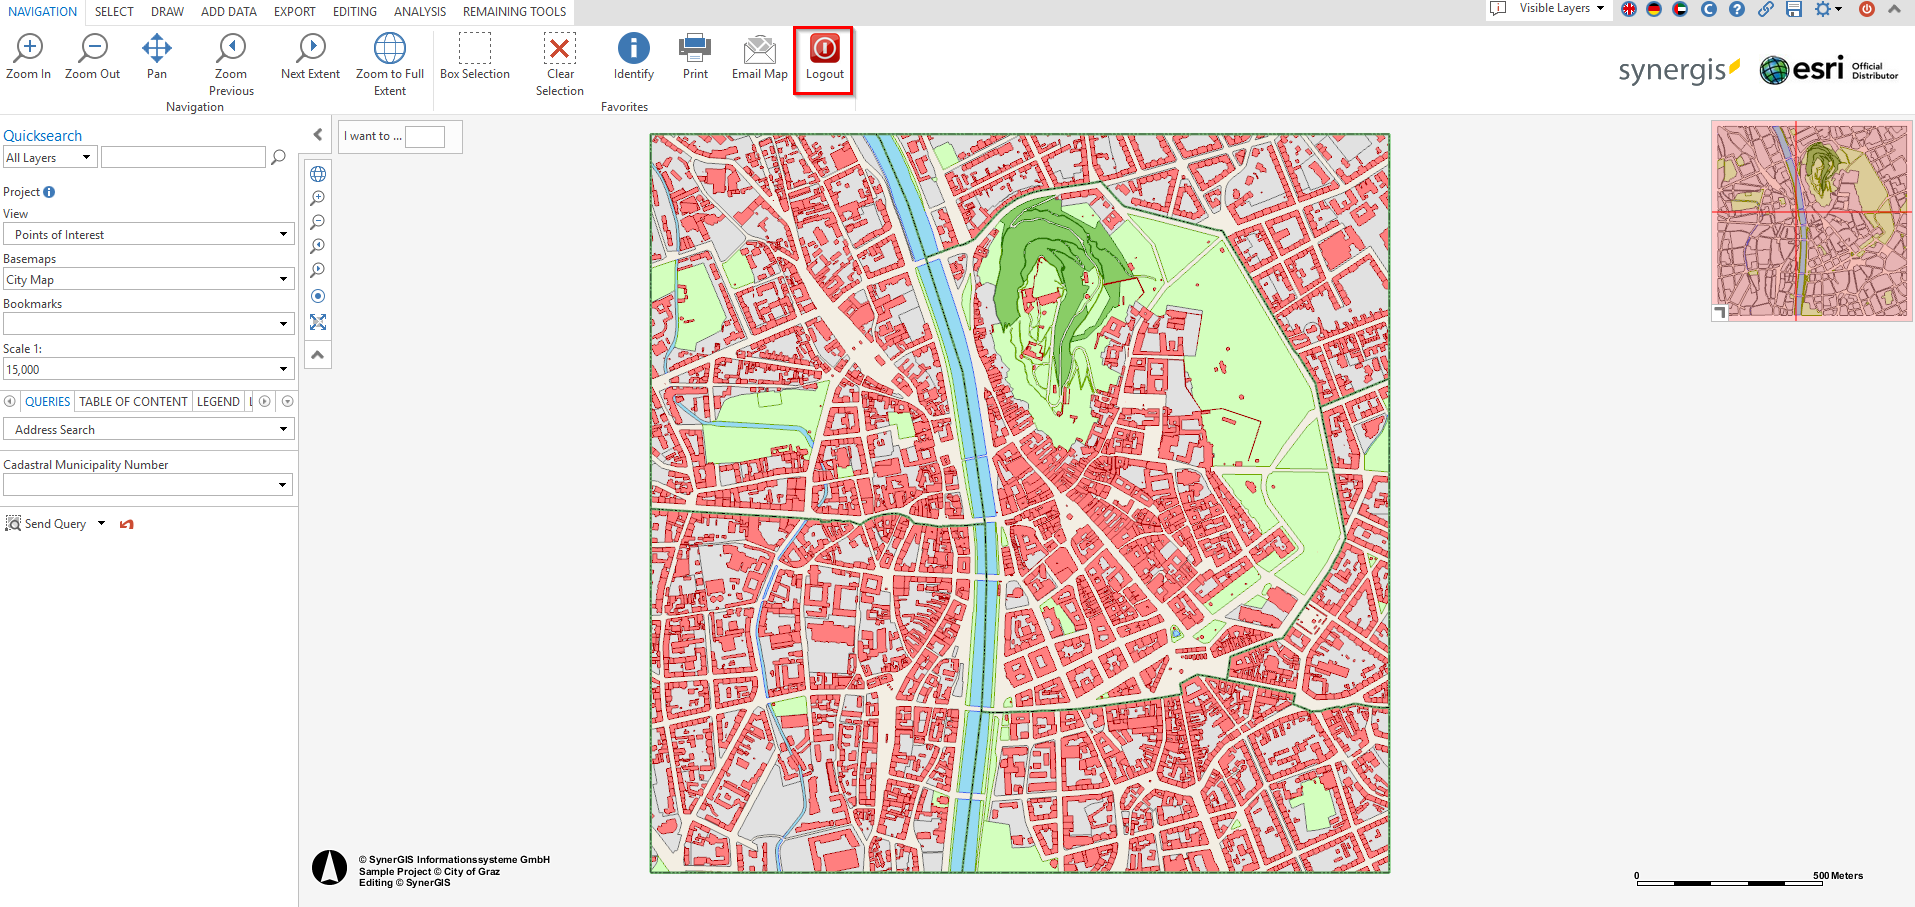This screenshot has width=1915, height=907.
Task: Click the blue save diskette icon
Action: pos(1794,9)
